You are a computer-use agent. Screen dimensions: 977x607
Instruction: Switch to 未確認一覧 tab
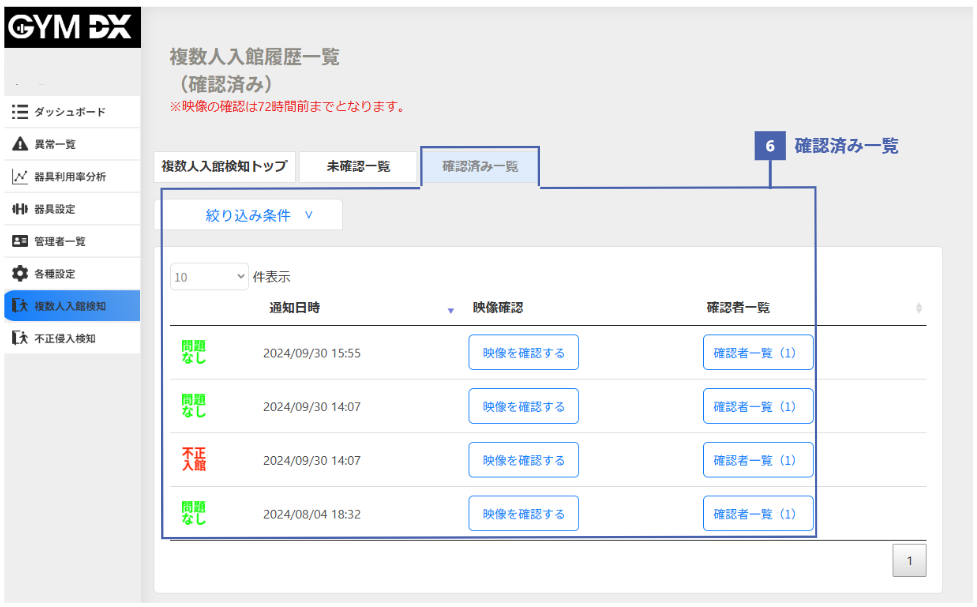pyautogui.click(x=358, y=166)
